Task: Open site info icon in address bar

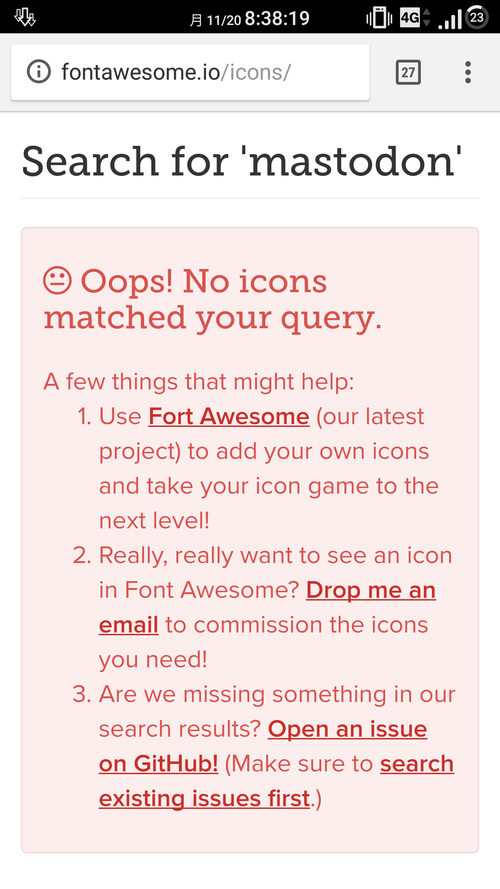Action: point(39,72)
